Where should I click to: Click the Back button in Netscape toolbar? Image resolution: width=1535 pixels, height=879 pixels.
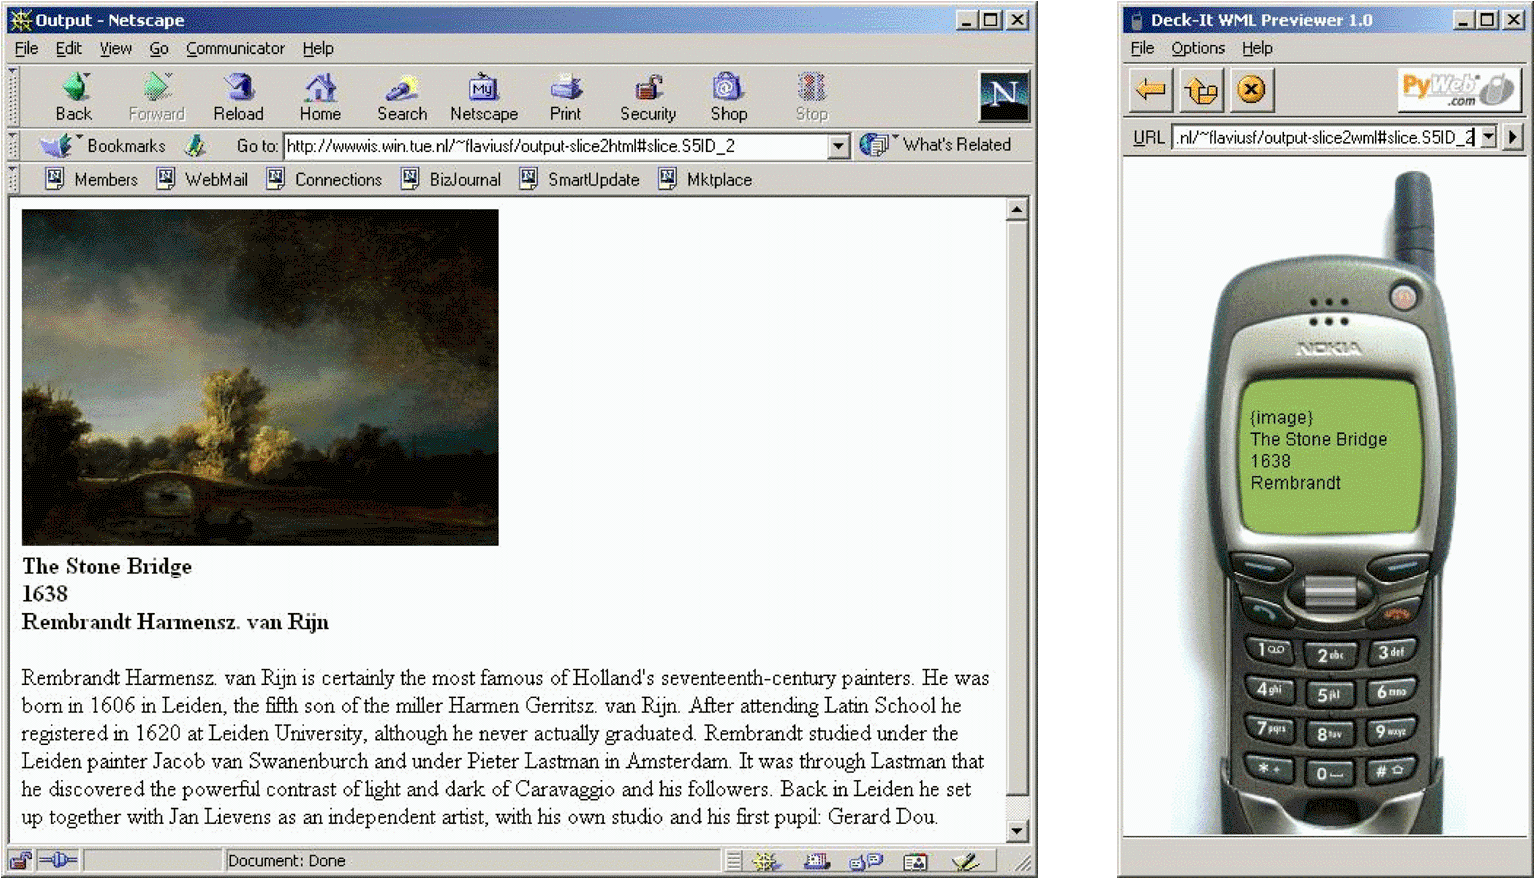point(74,97)
